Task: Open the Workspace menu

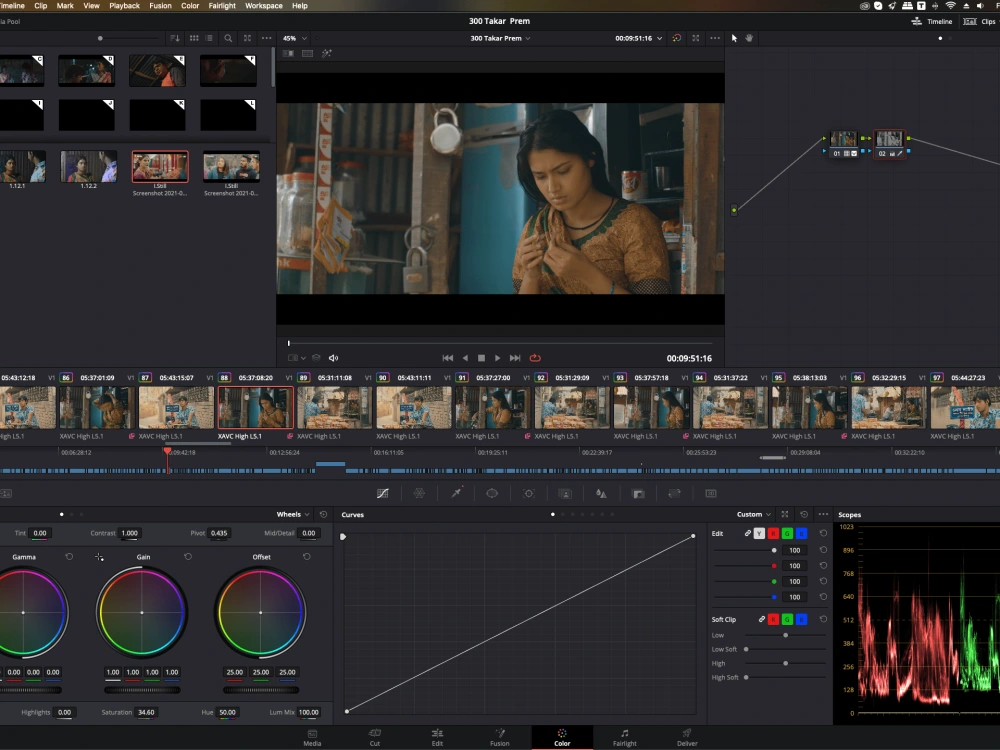Action: click(264, 6)
